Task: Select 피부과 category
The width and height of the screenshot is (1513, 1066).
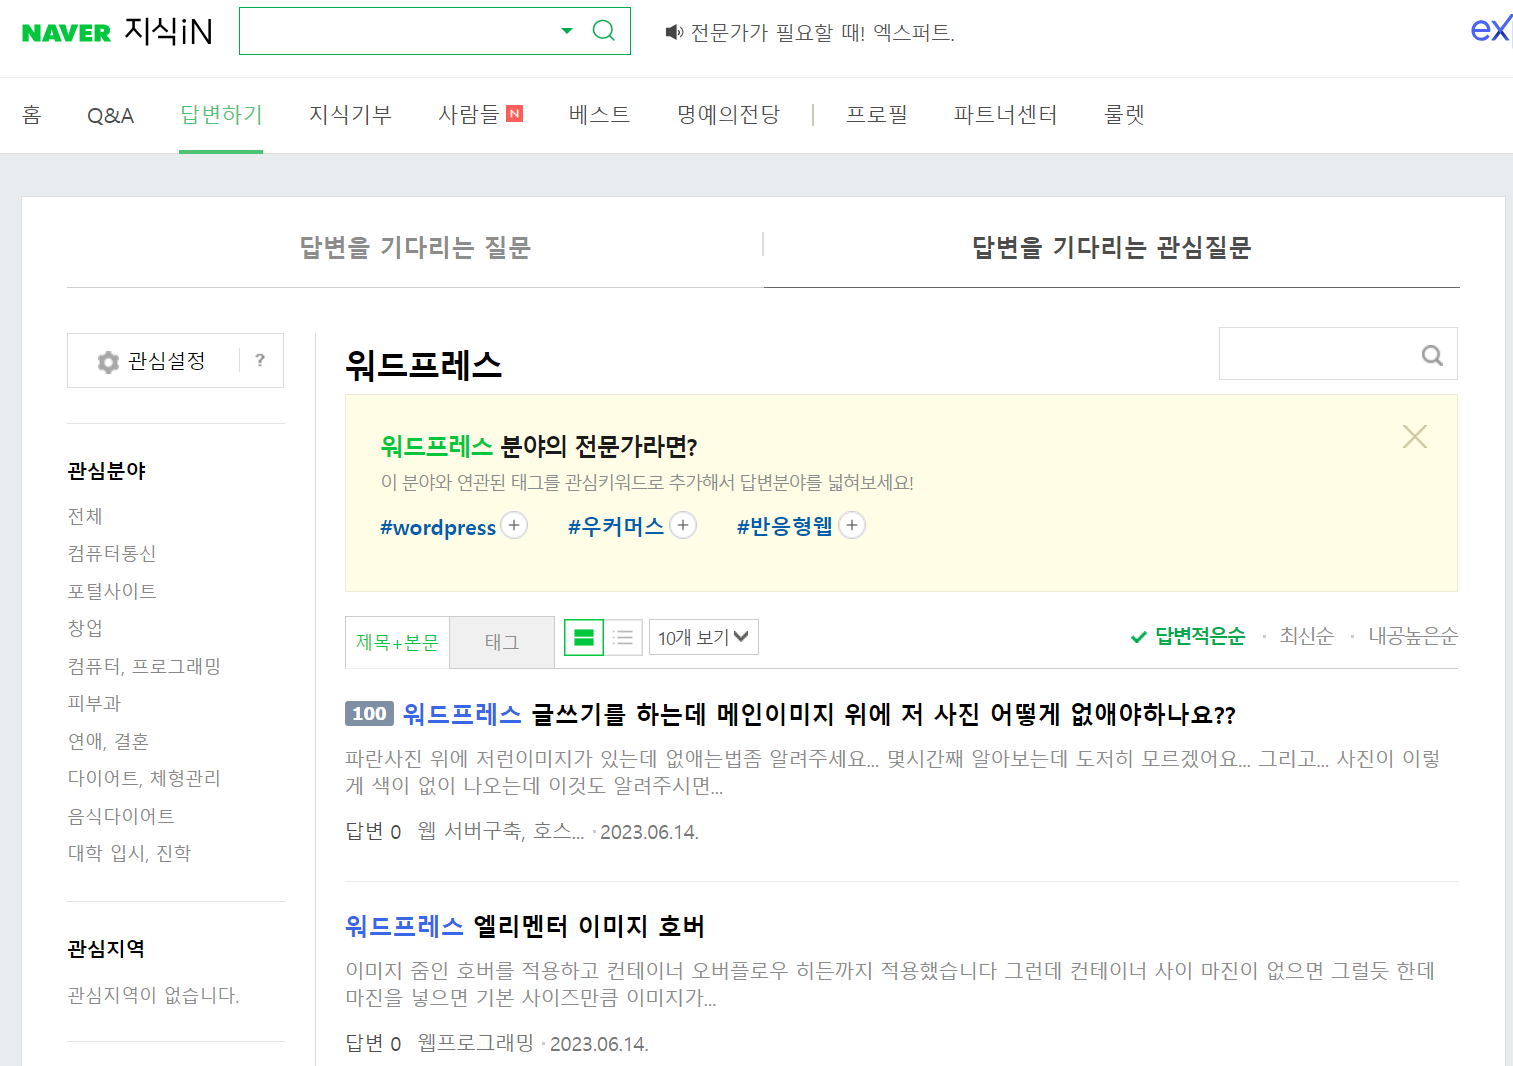Action: coord(94,703)
